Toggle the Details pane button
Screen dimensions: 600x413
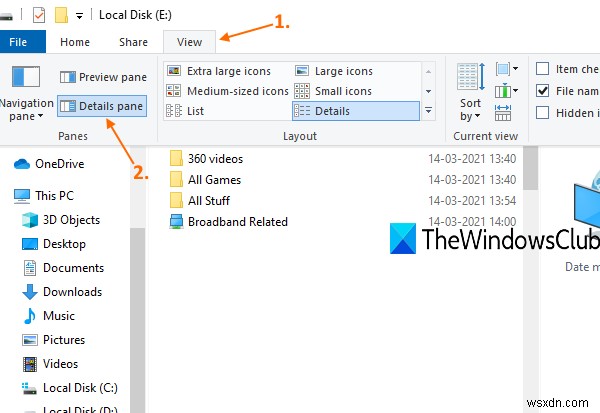102,106
